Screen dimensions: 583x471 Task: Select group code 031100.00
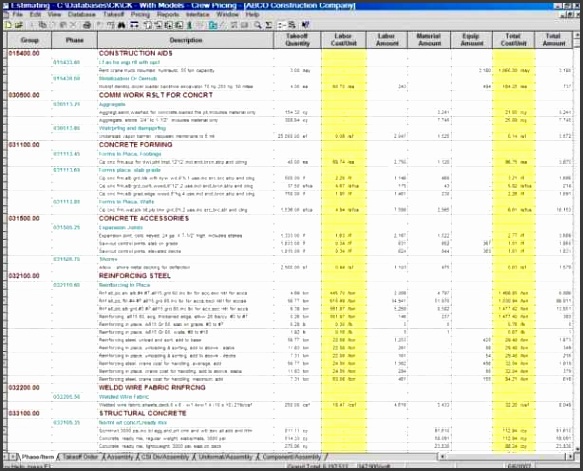coord(24,145)
